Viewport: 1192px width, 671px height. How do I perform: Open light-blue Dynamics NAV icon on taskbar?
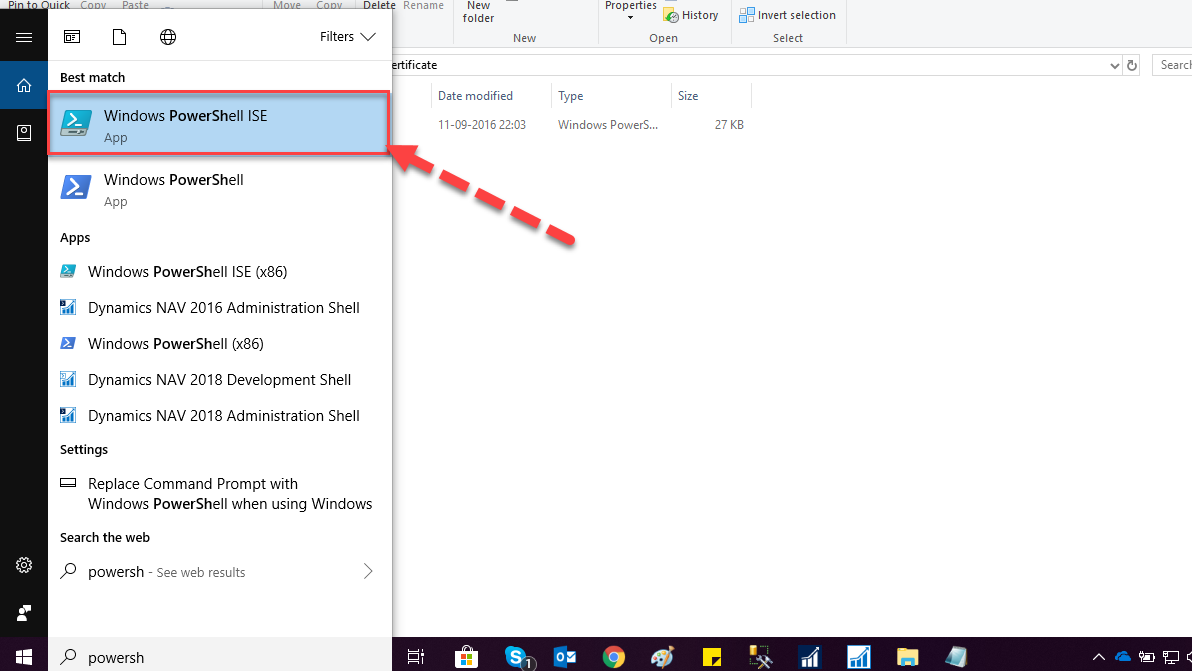point(858,657)
